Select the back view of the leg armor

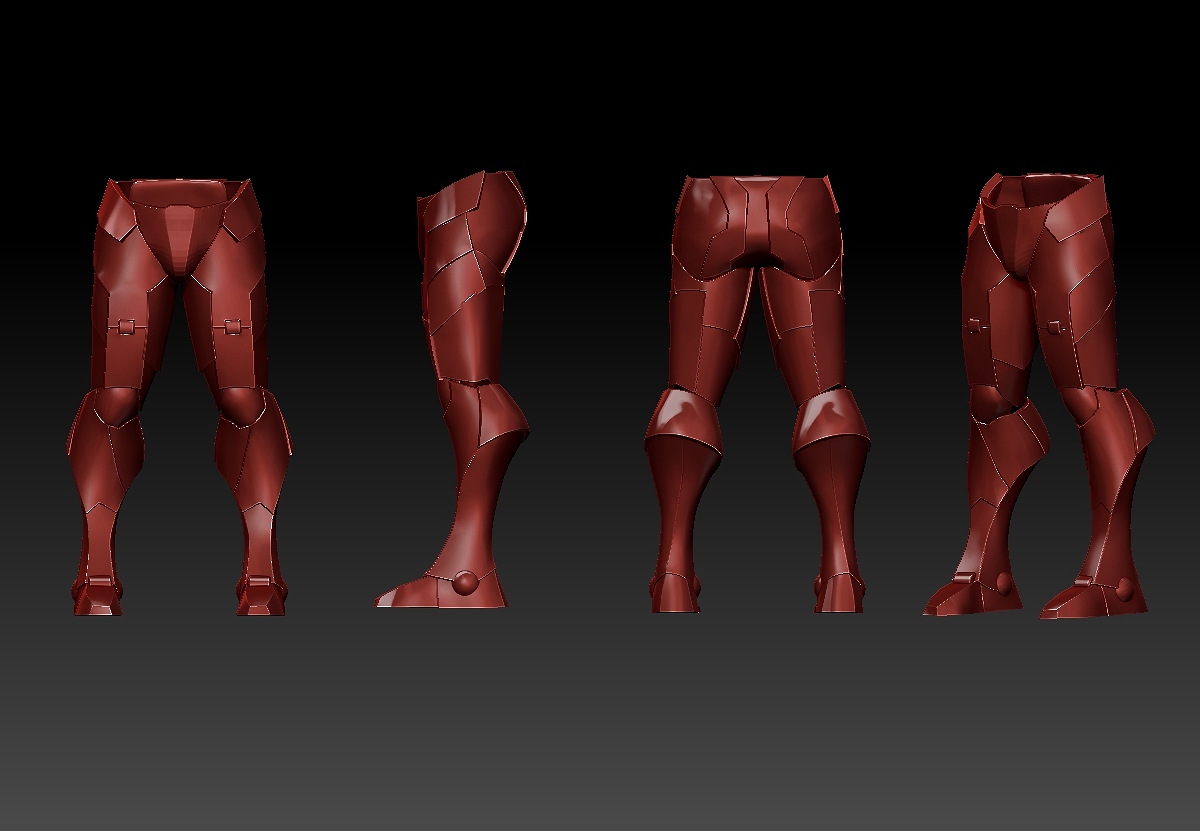pos(757,393)
